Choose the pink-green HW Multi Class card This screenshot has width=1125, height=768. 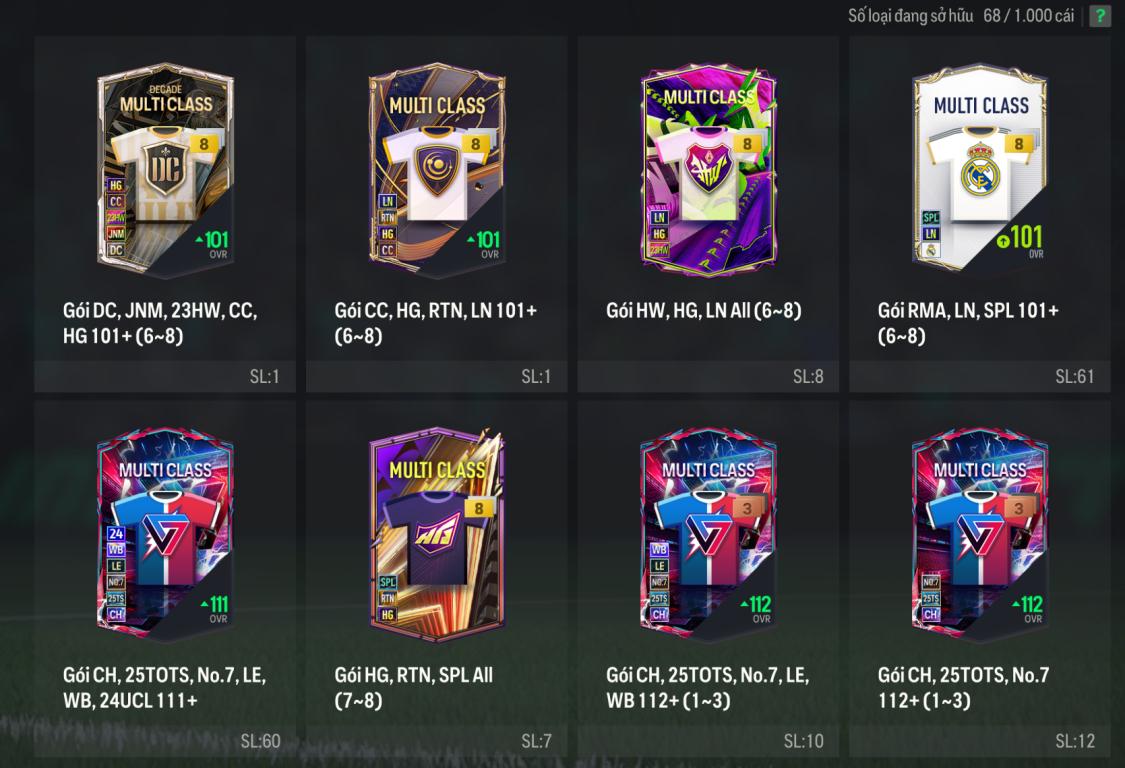[x=708, y=169]
